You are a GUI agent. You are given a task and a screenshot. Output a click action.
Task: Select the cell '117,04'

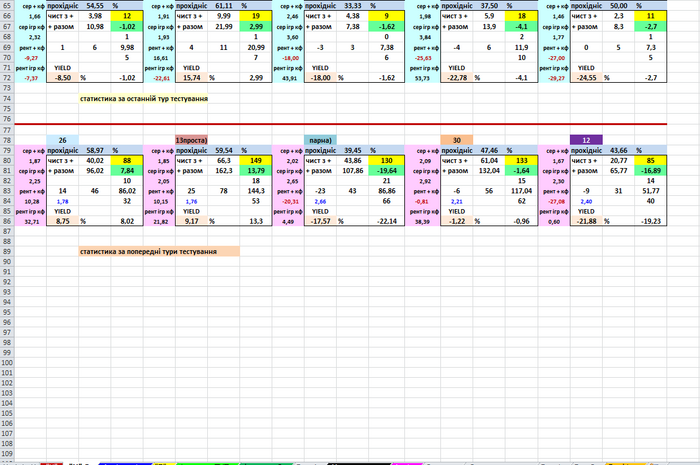(x=521, y=191)
